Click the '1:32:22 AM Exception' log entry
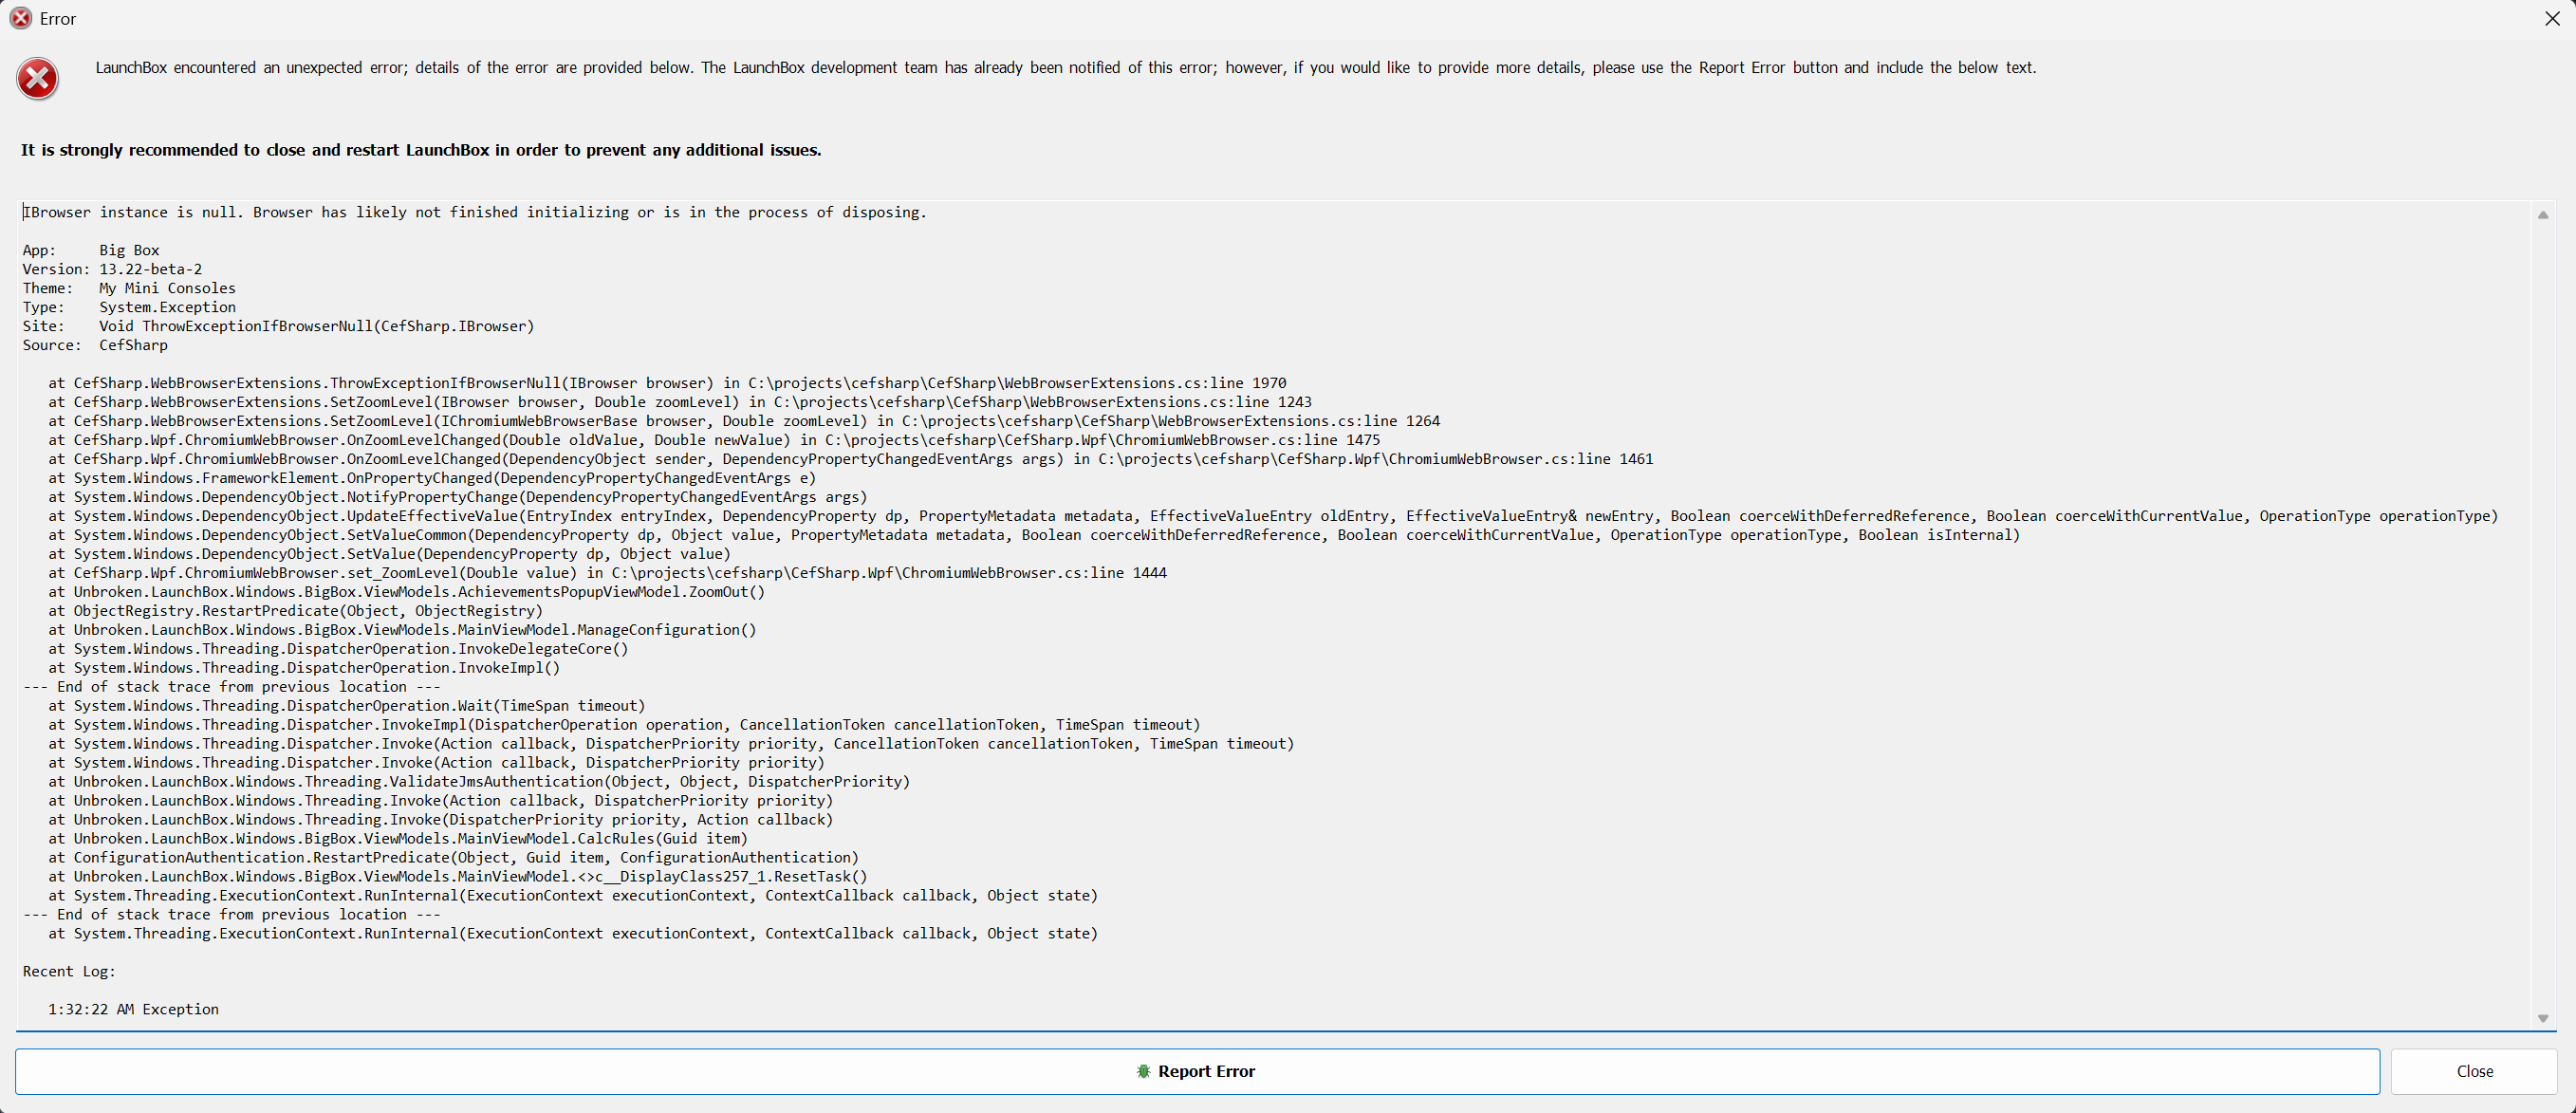The image size is (2576, 1113). coord(134,1010)
